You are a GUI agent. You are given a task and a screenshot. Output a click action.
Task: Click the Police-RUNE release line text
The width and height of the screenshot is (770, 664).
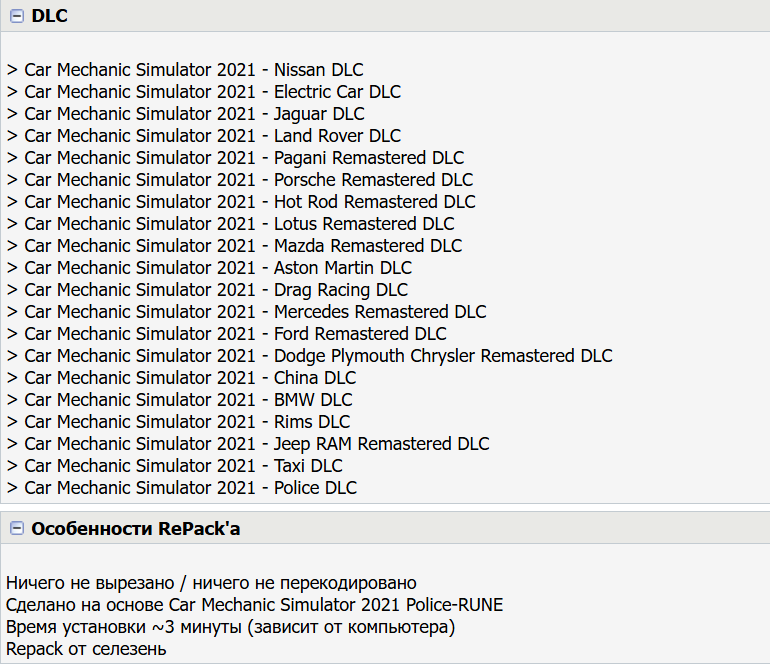tap(254, 605)
